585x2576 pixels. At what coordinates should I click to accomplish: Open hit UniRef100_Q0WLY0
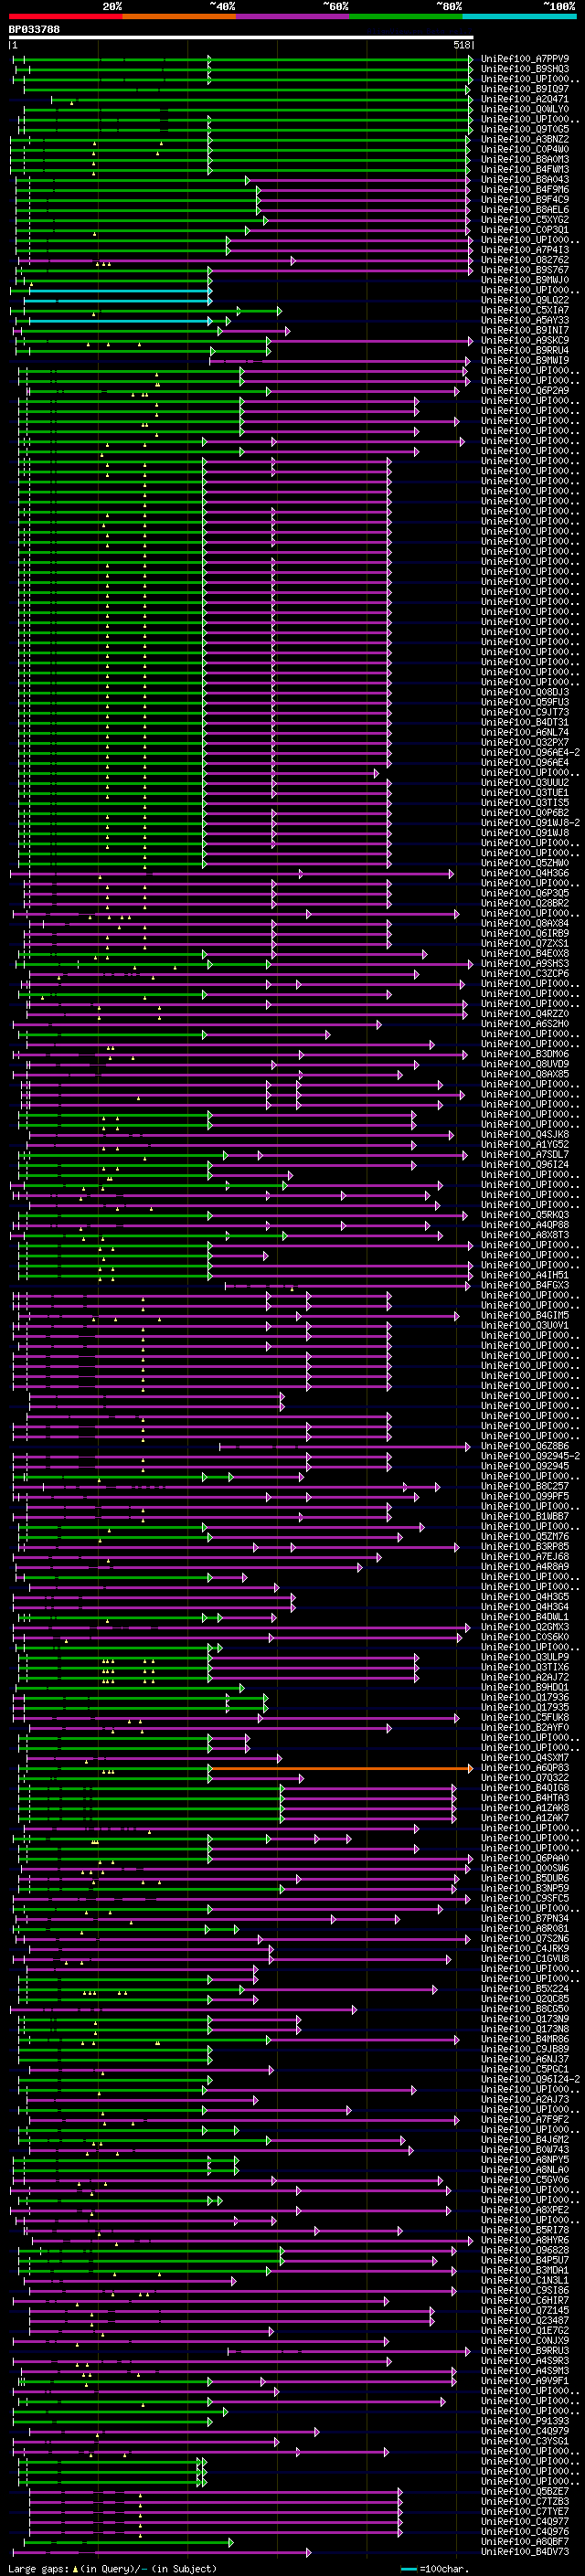click(x=525, y=109)
